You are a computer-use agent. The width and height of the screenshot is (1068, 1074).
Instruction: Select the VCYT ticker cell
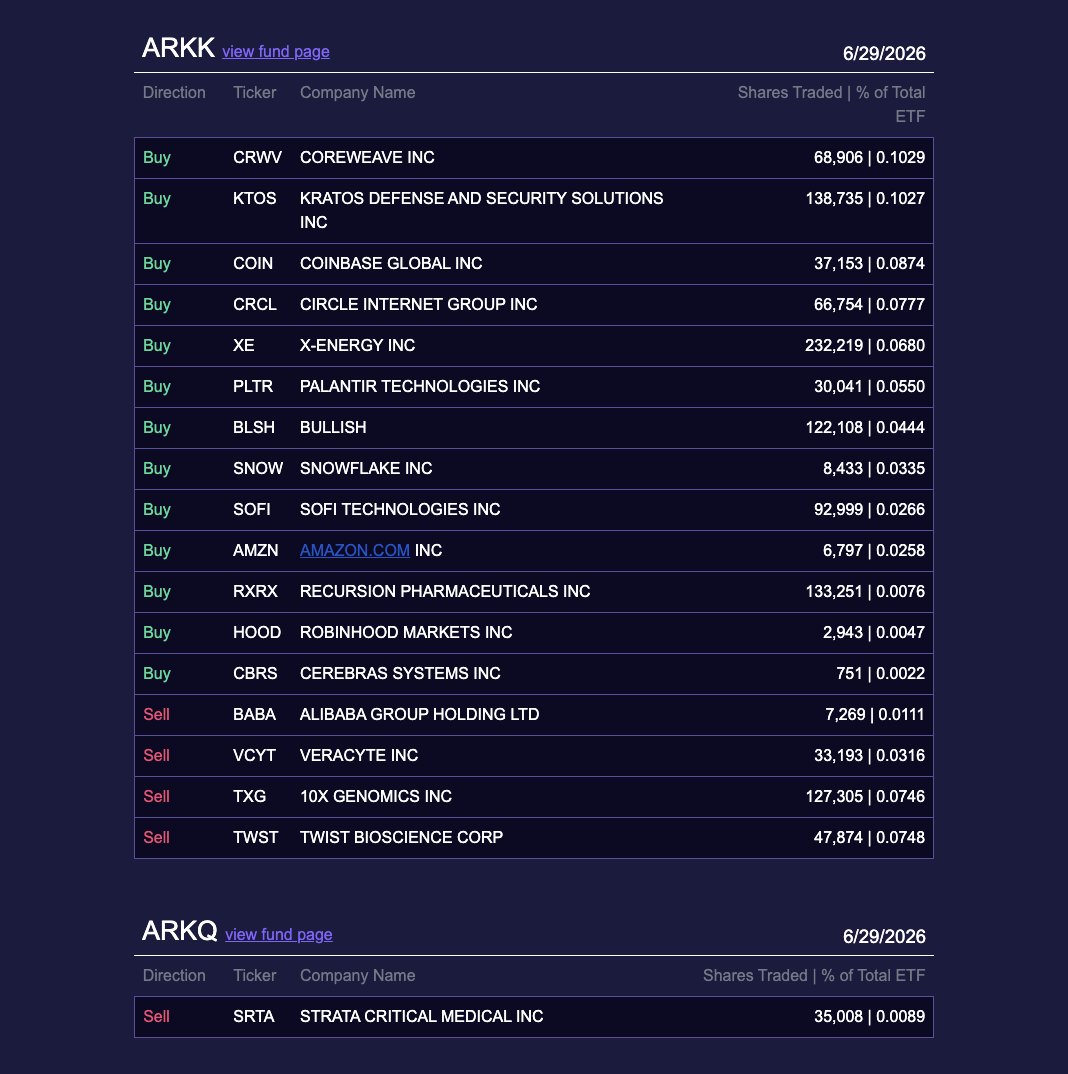point(254,756)
